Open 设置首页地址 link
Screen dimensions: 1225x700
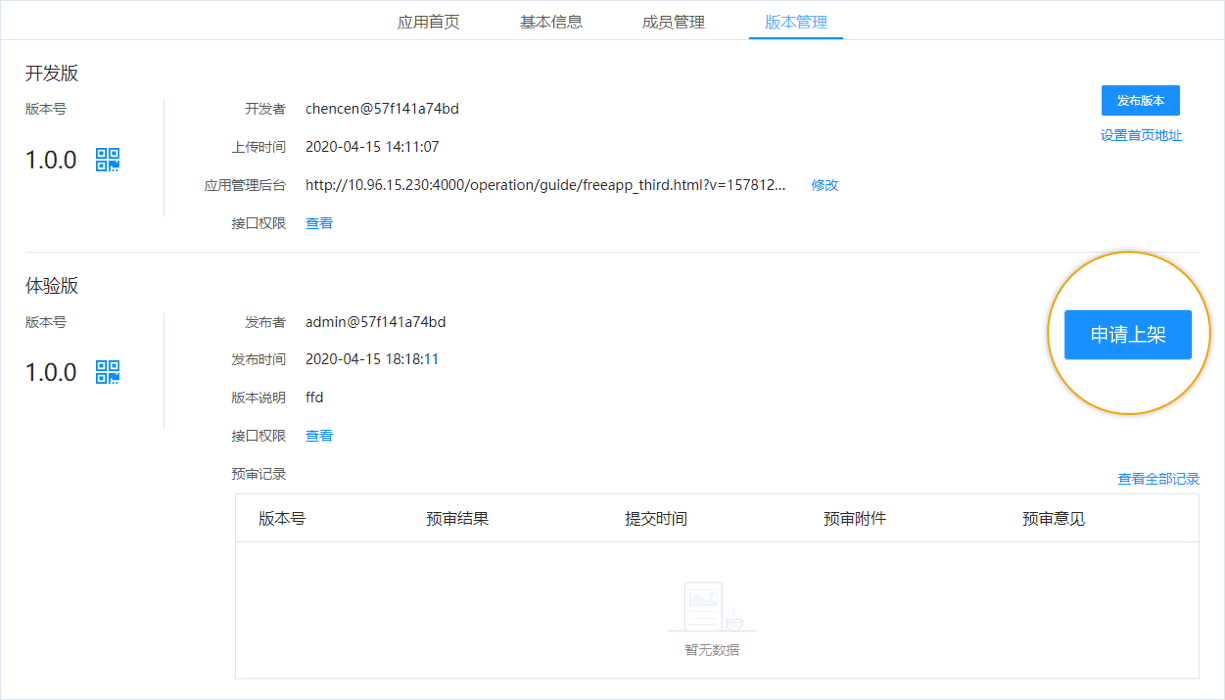1140,135
